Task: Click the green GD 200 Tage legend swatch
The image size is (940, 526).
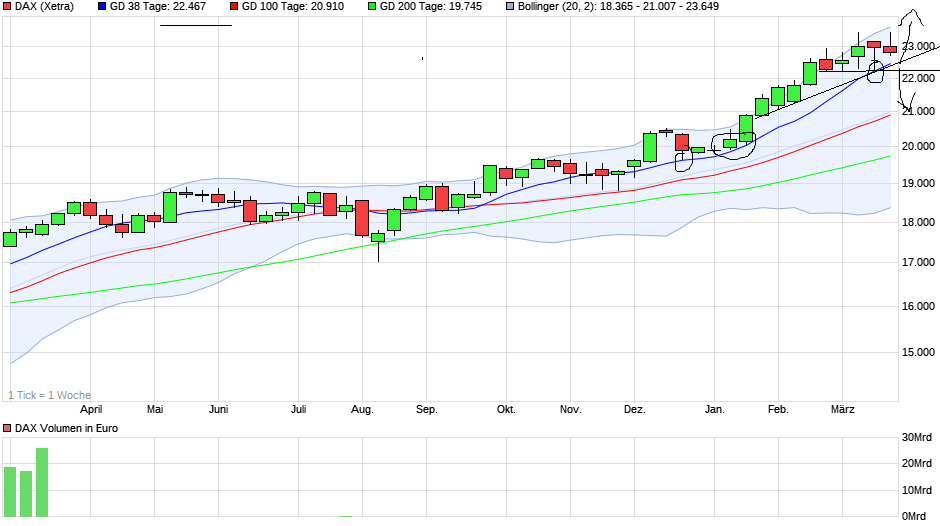Action: (372, 7)
